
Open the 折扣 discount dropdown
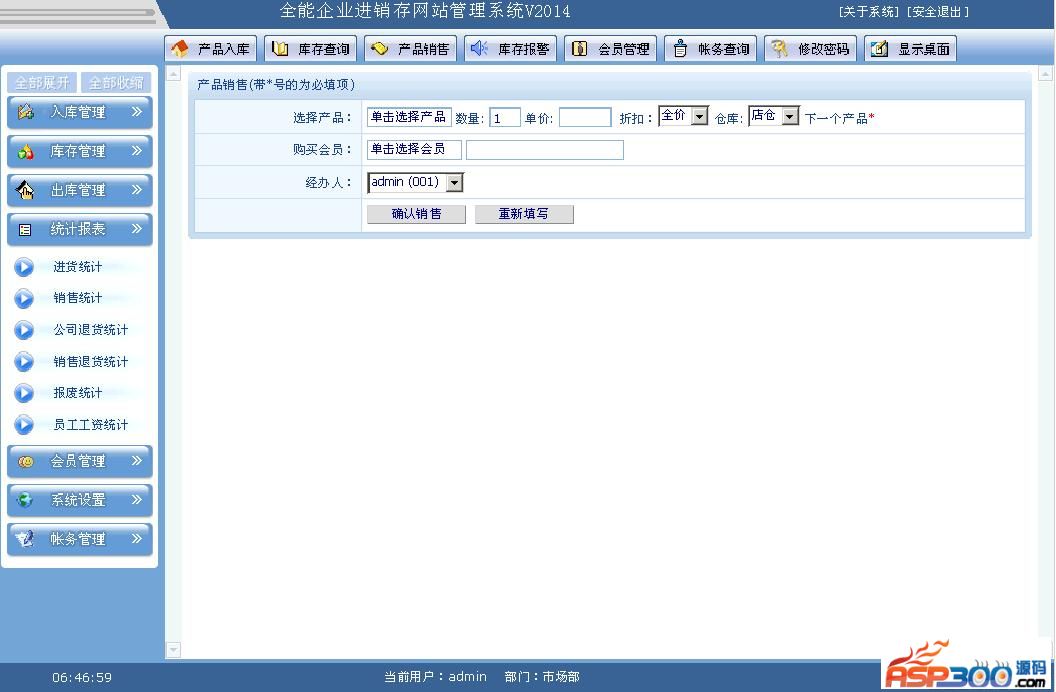(683, 116)
